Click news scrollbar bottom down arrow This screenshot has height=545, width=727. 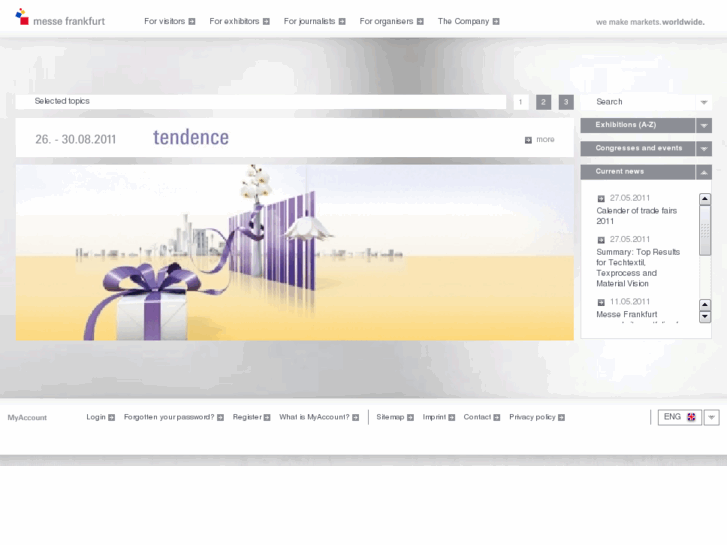pos(705,316)
